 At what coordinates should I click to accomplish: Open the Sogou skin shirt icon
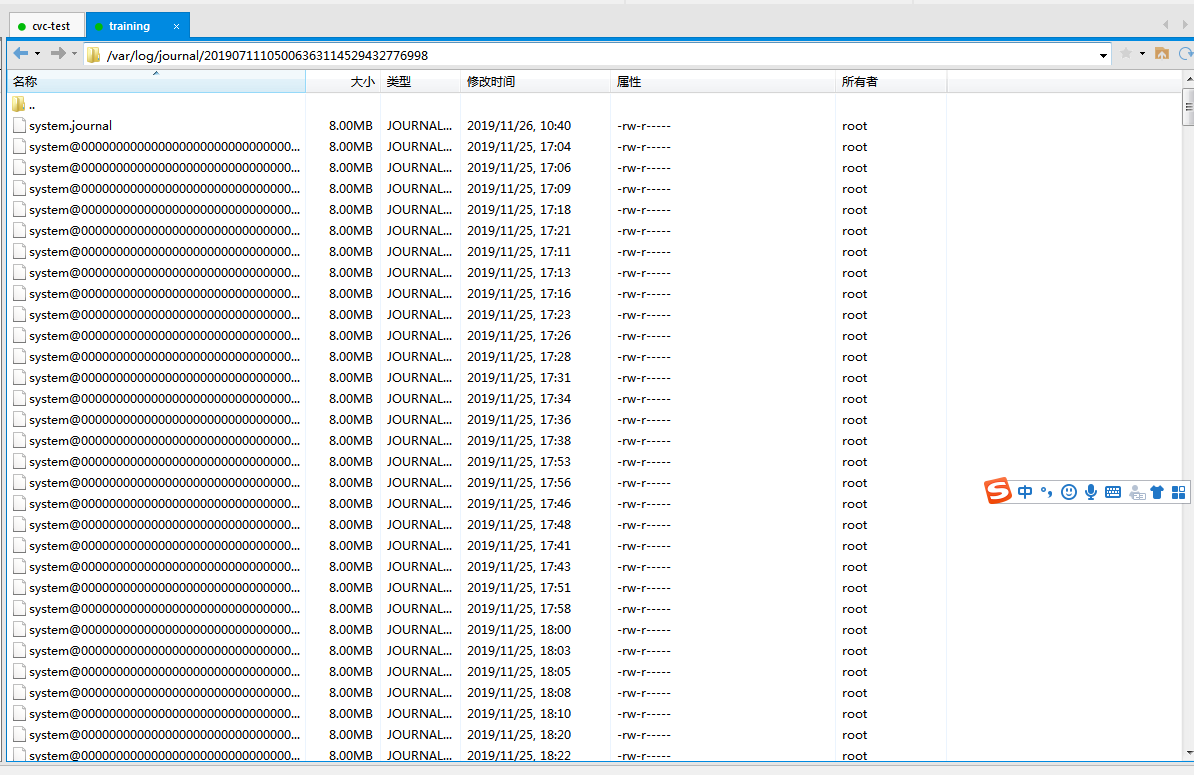coord(1157,491)
